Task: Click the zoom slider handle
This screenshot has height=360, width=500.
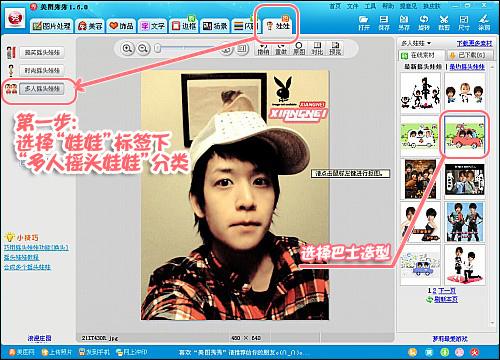Action: click(x=158, y=49)
